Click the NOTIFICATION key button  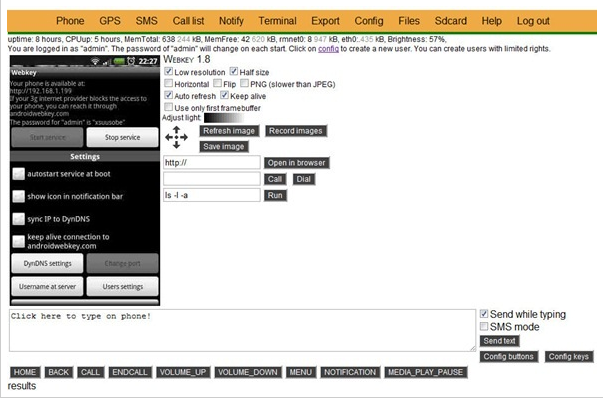click(350, 372)
